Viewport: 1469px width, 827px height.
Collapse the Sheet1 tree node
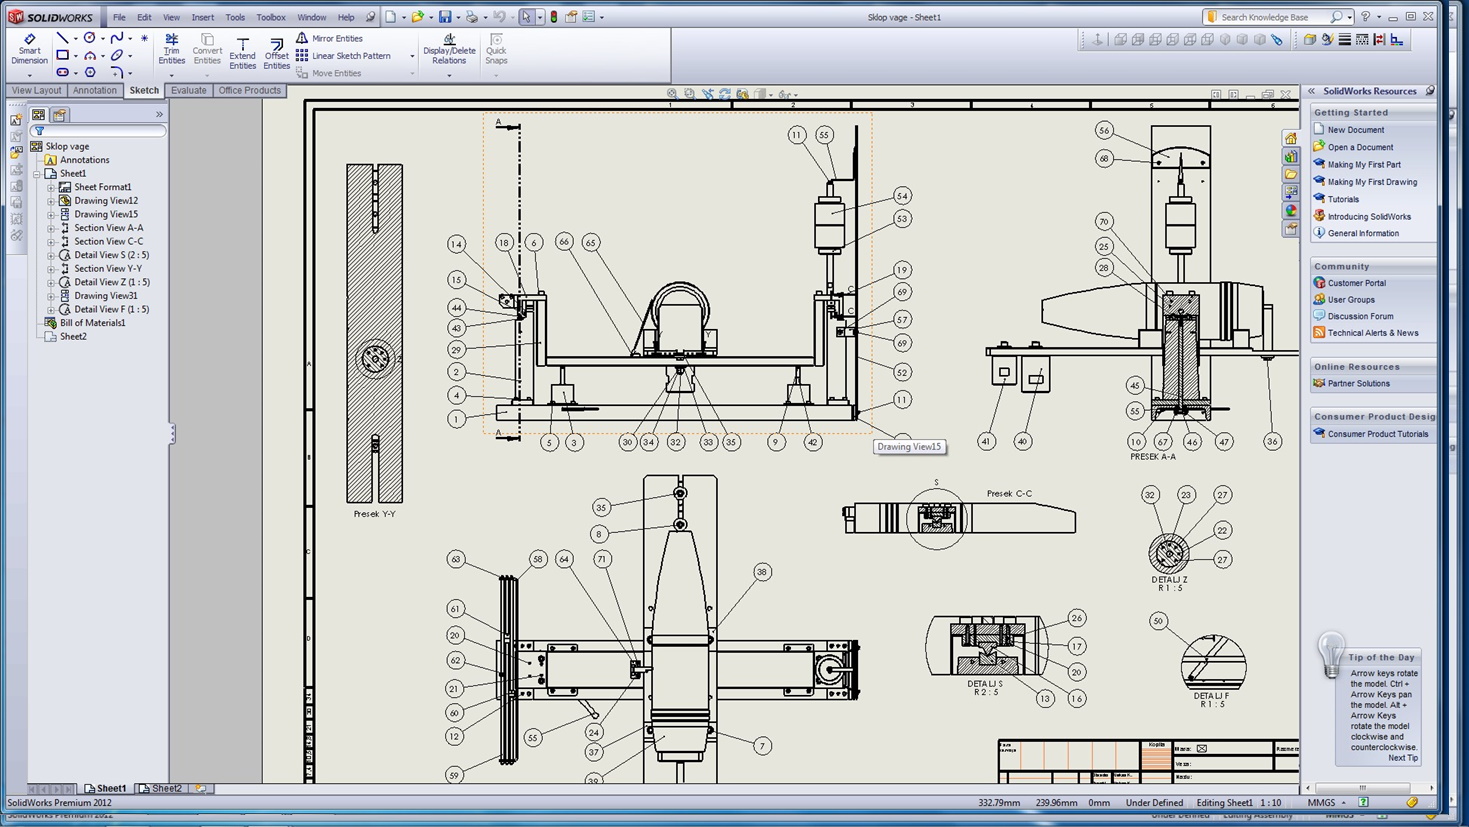click(x=37, y=174)
